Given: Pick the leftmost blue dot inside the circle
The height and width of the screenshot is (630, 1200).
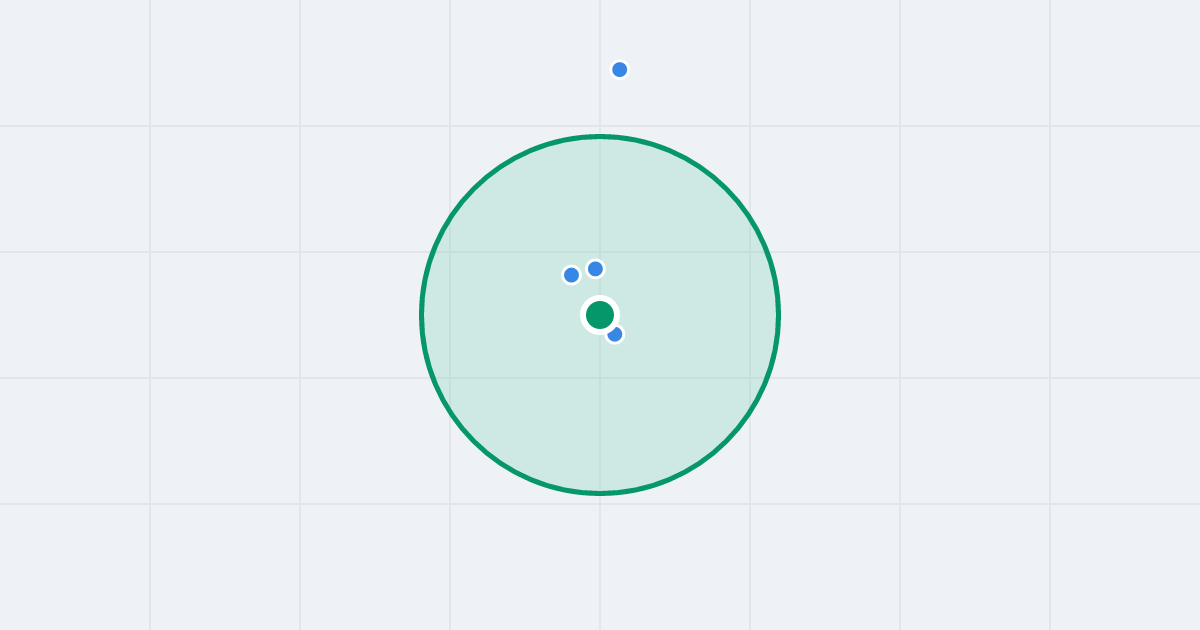Looking at the screenshot, I should click(x=571, y=275).
